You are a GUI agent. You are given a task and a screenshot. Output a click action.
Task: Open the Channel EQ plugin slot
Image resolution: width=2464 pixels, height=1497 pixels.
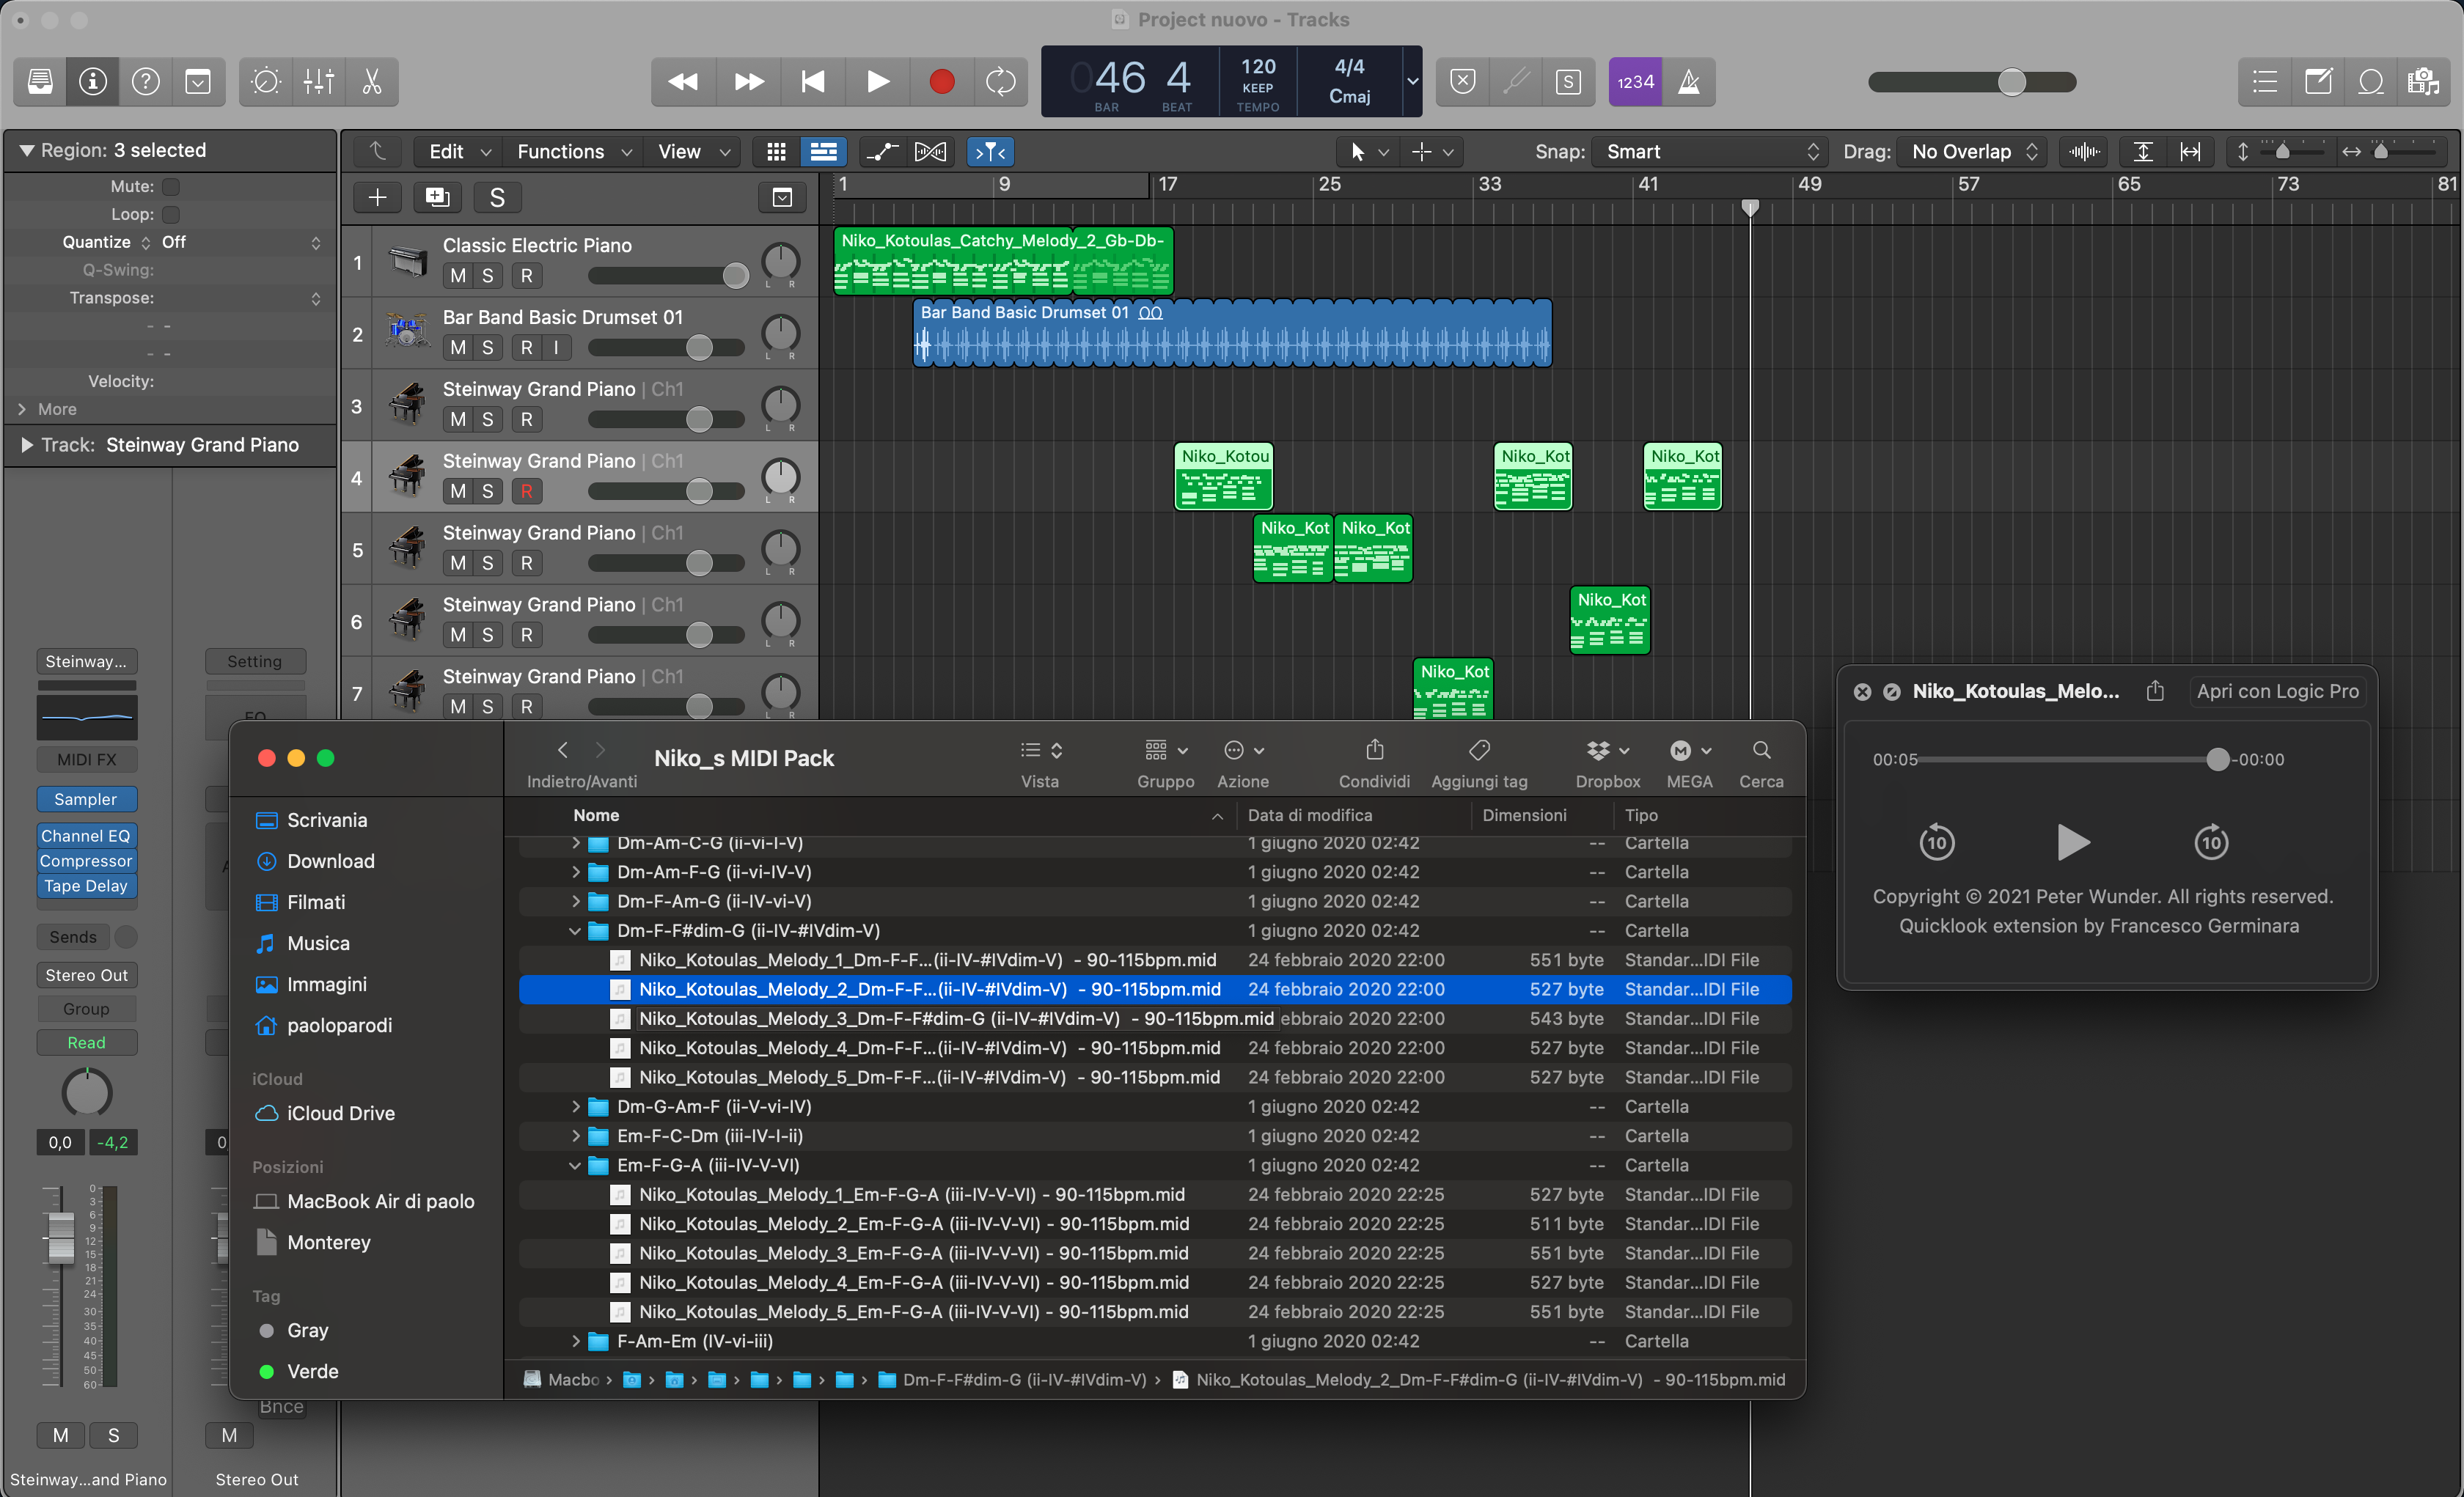click(86, 836)
